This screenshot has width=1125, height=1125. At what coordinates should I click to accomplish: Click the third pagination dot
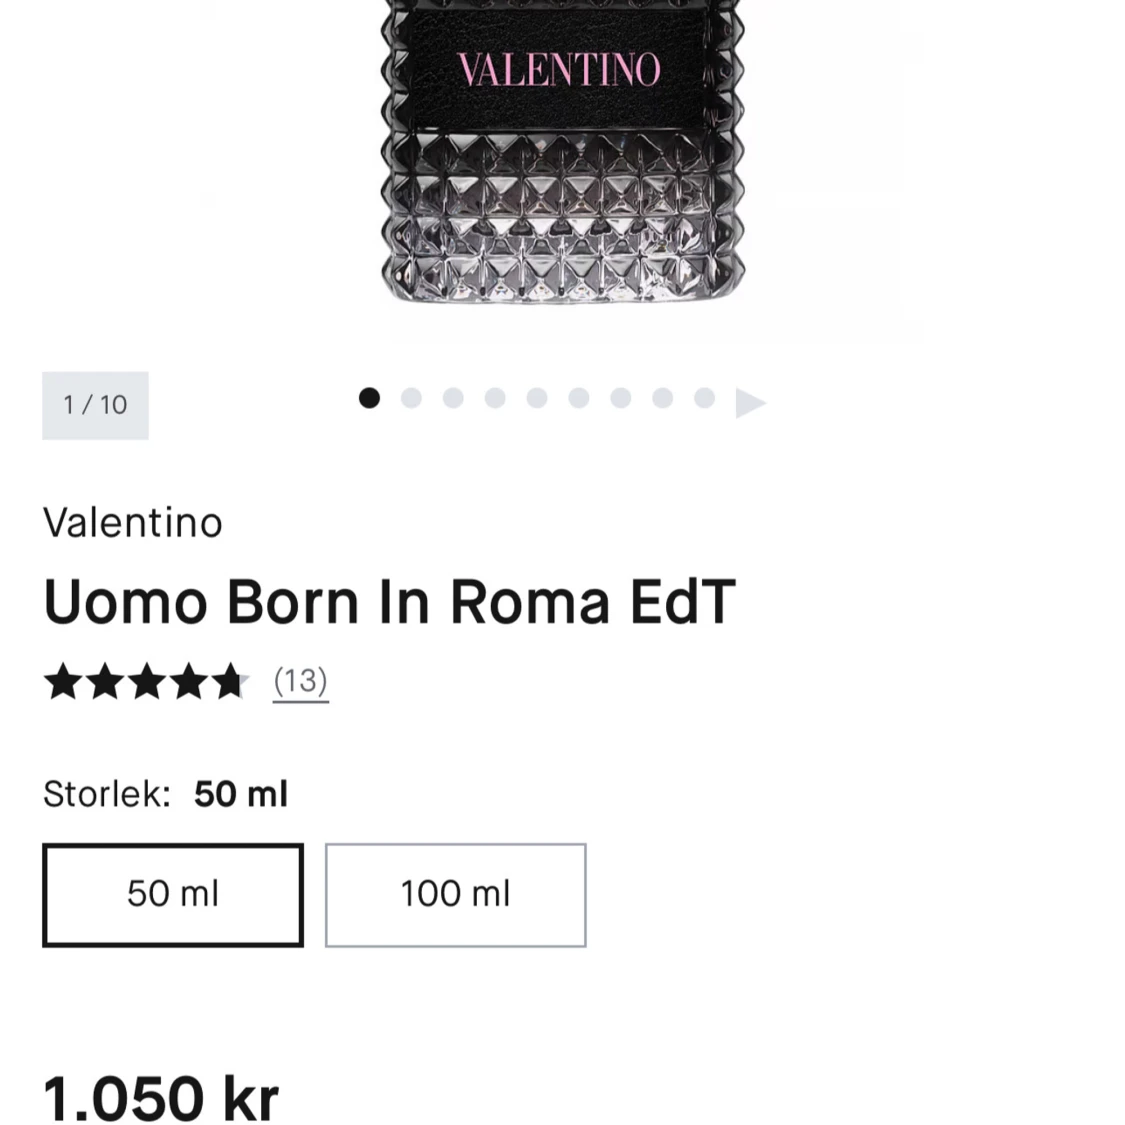coord(453,398)
